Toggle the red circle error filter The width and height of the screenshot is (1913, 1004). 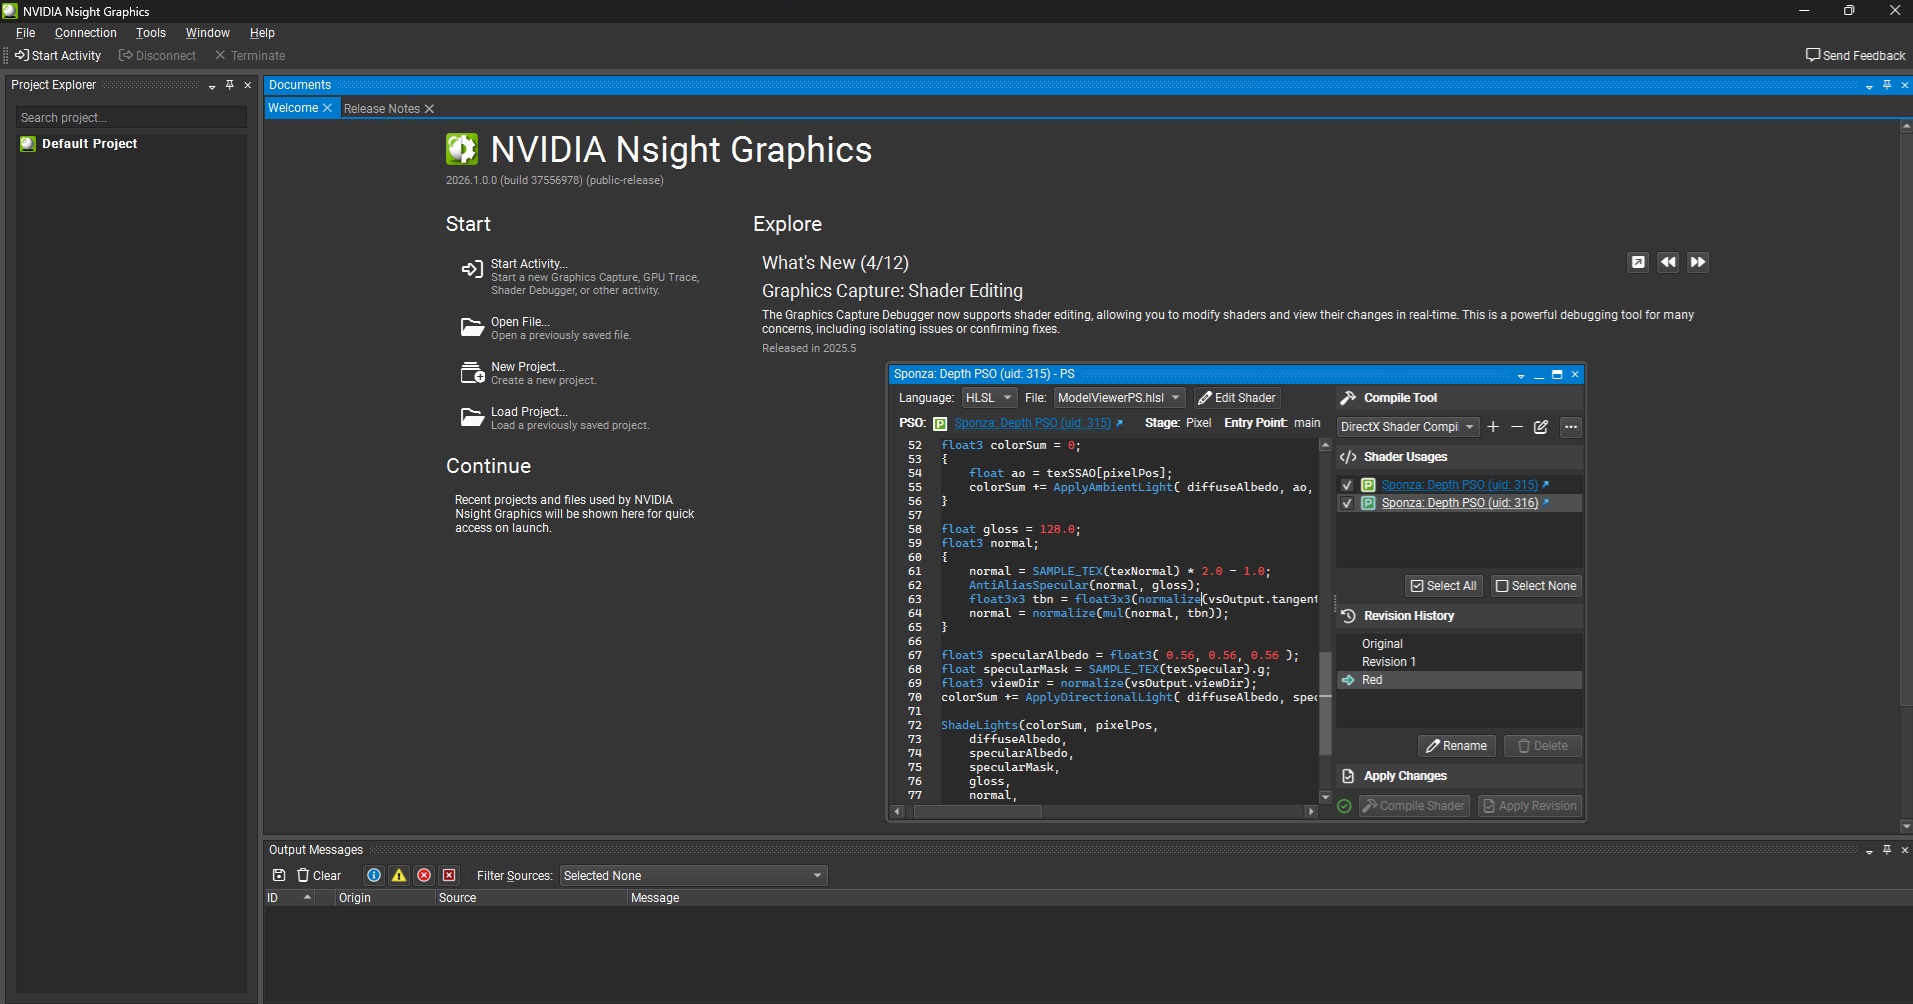[x=424, y=875]
